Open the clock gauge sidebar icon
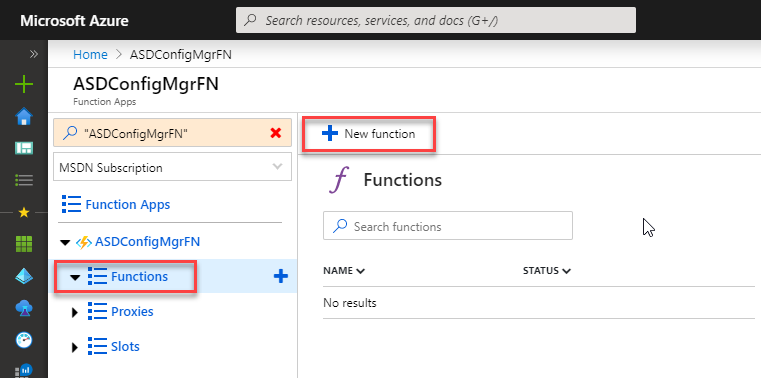 tap(24, 340)
